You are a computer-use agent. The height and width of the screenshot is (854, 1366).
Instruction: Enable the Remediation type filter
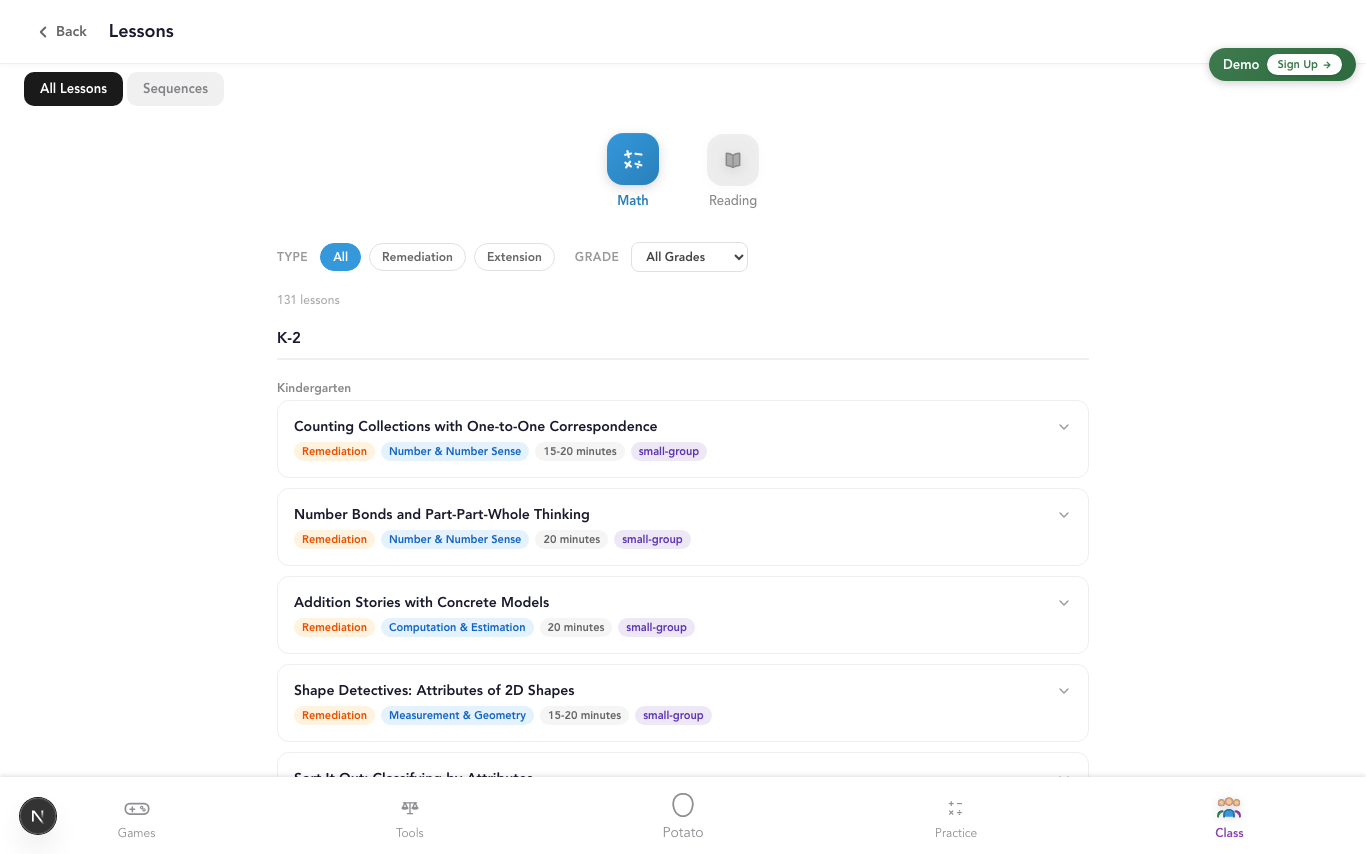[417, 257]
